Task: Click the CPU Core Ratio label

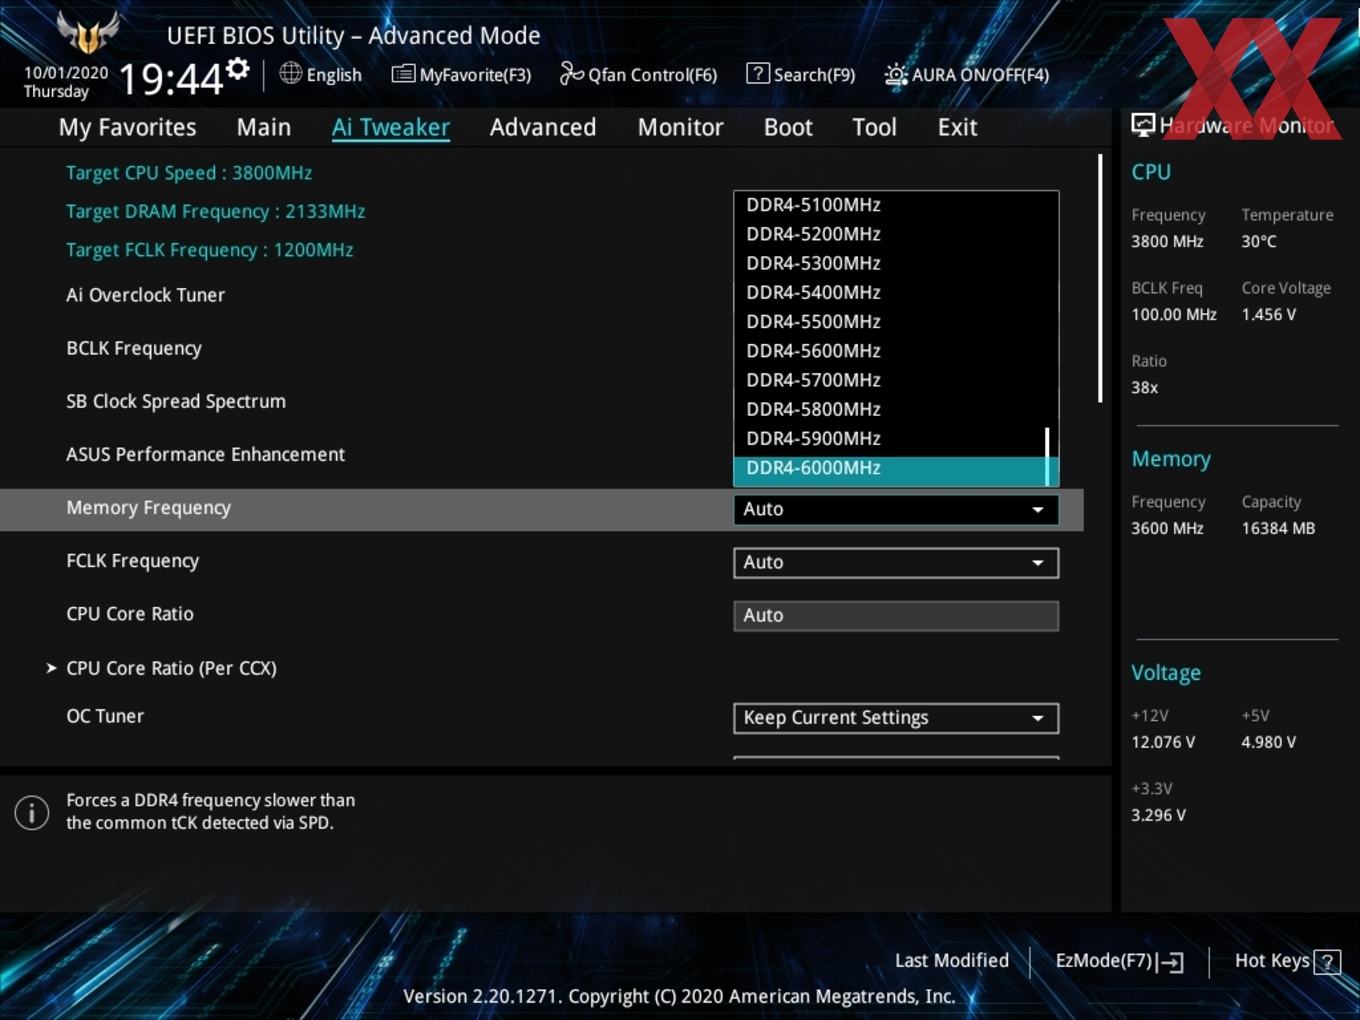Action: point(129,614)
